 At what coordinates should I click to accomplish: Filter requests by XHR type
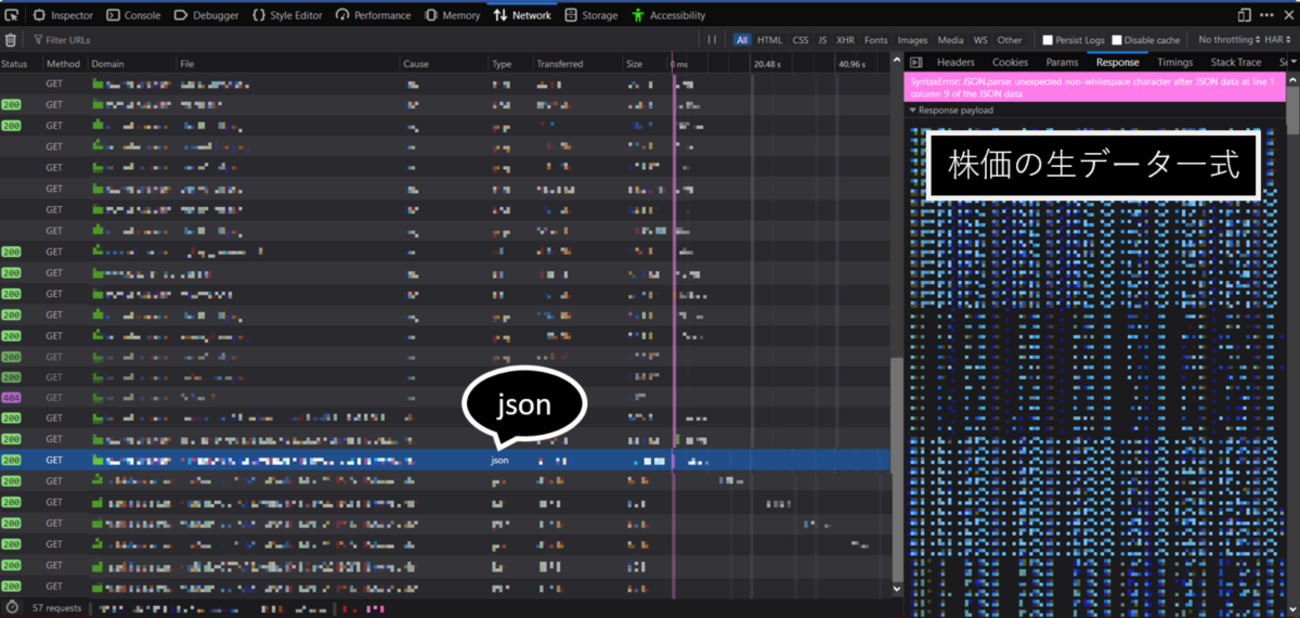(845, 40)
